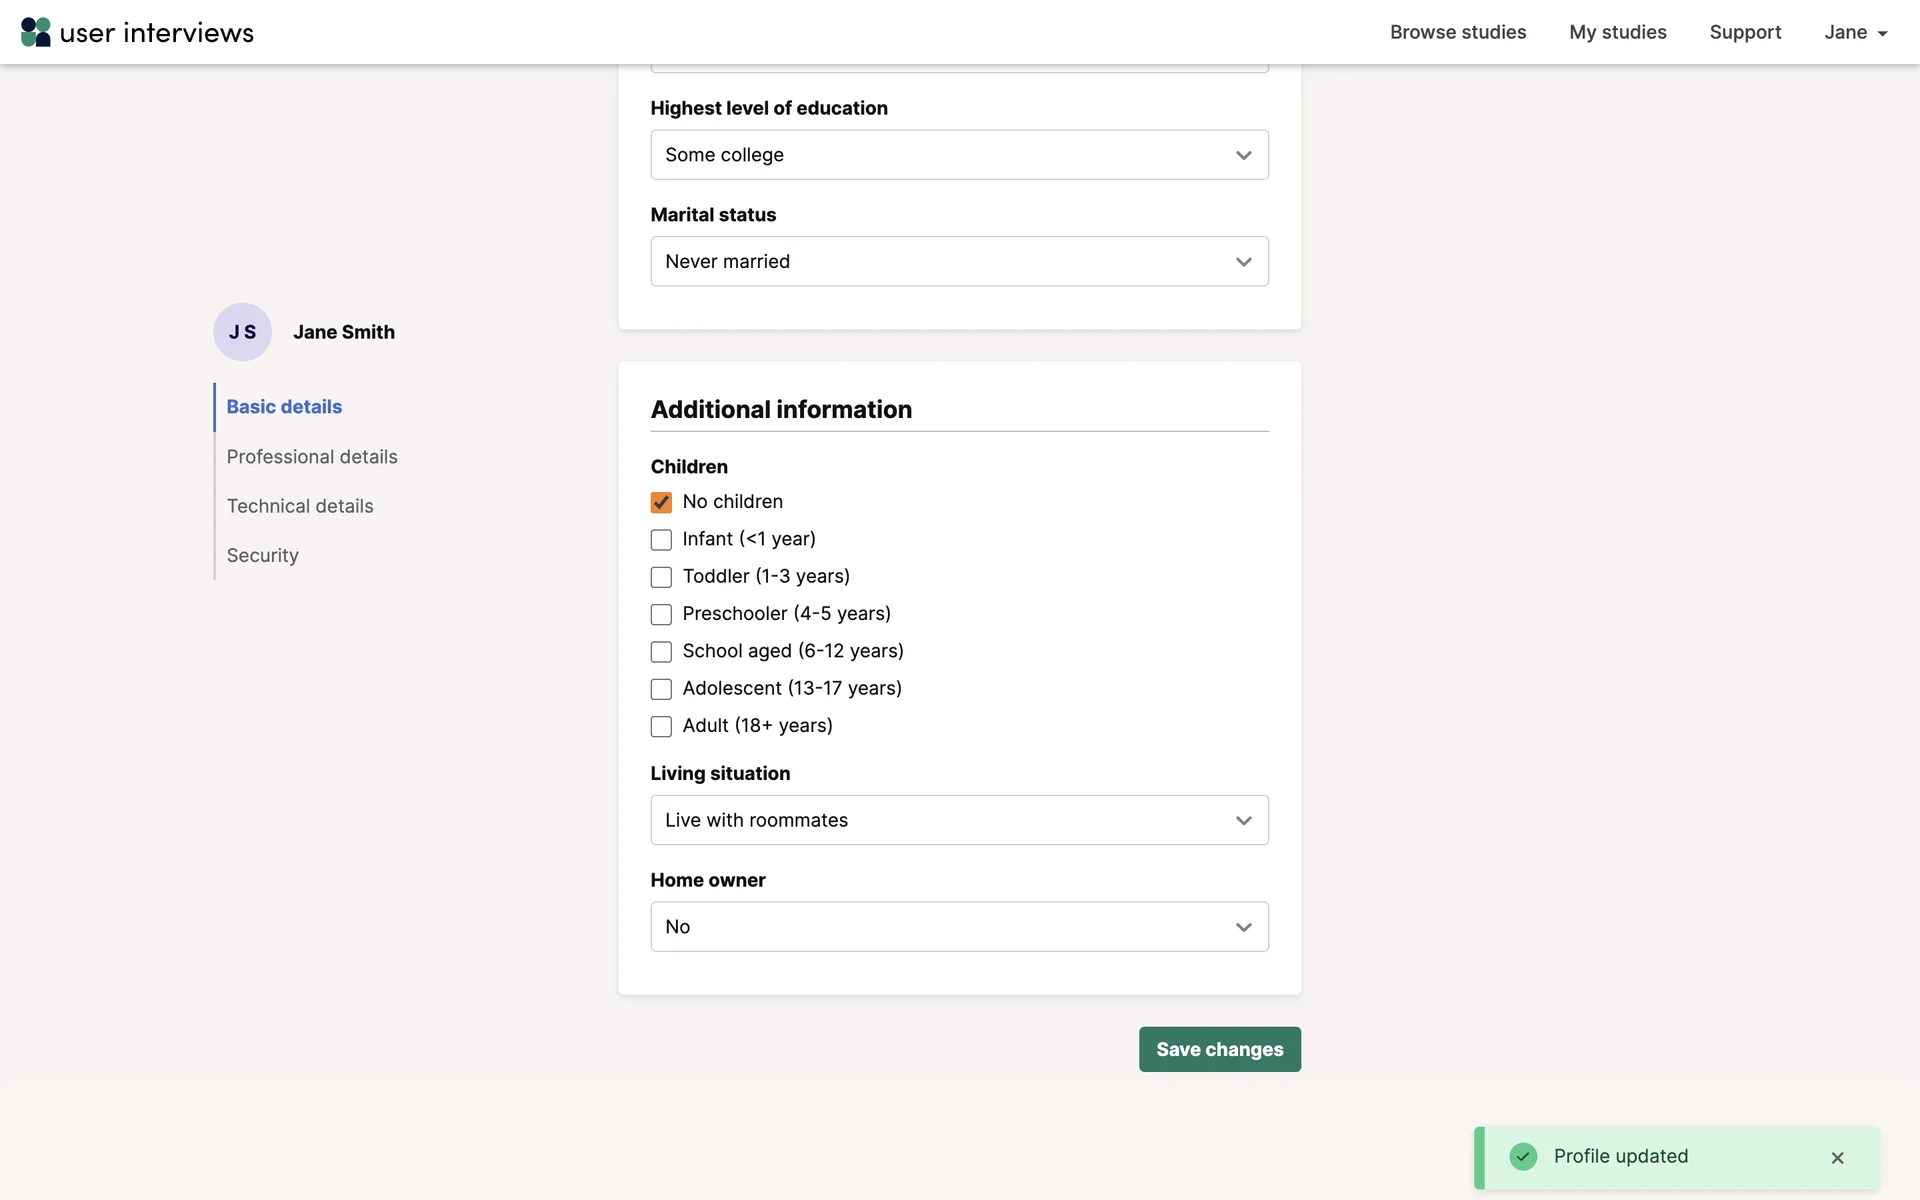Open Technical details in the sidebar

pos(300,506)
